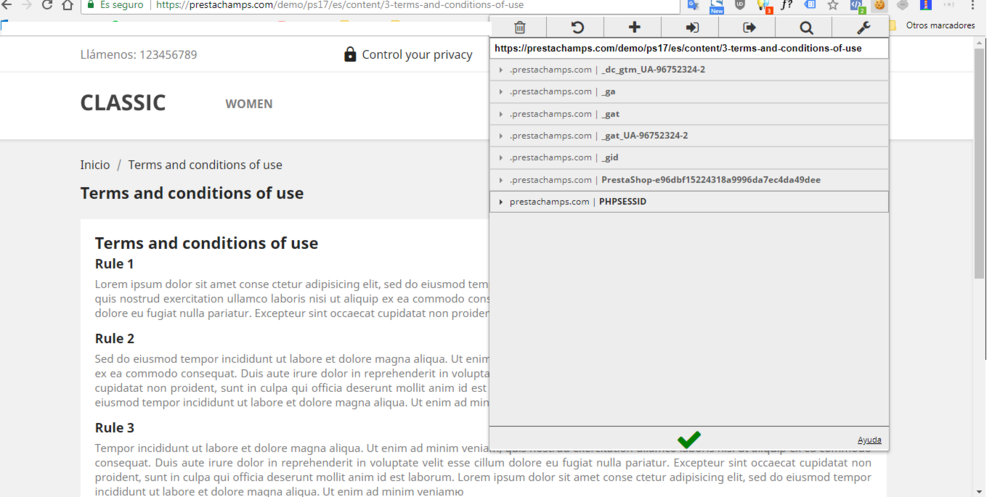Click the blue tag extension icon
1000x497 pixels.
(x=810, y=5)
